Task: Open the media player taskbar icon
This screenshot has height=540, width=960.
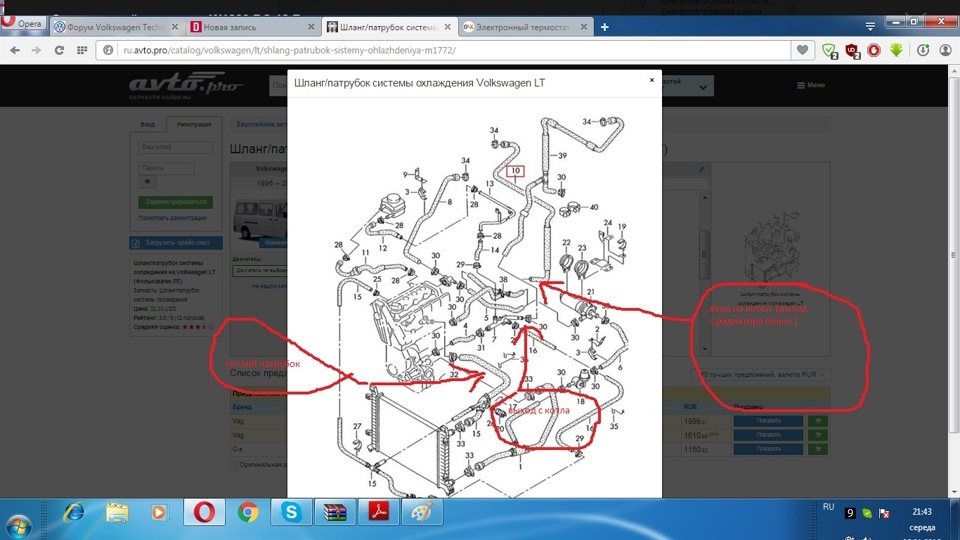Action: [159, 512]
